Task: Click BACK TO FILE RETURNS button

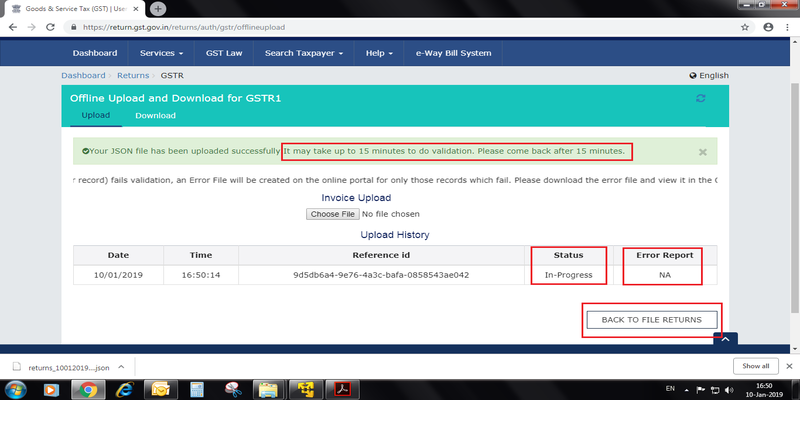Action: pyautogui.click(x=652, y=320)
